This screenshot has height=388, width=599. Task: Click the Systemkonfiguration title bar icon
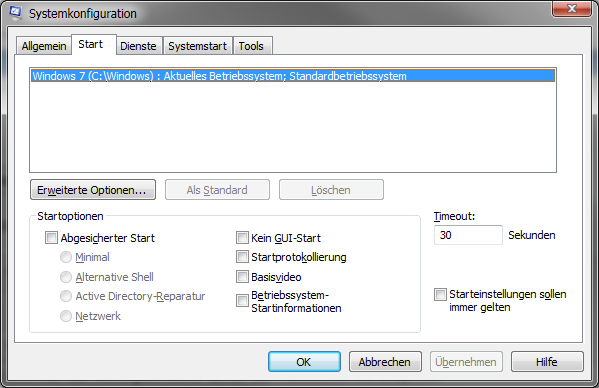click(15, 12)
